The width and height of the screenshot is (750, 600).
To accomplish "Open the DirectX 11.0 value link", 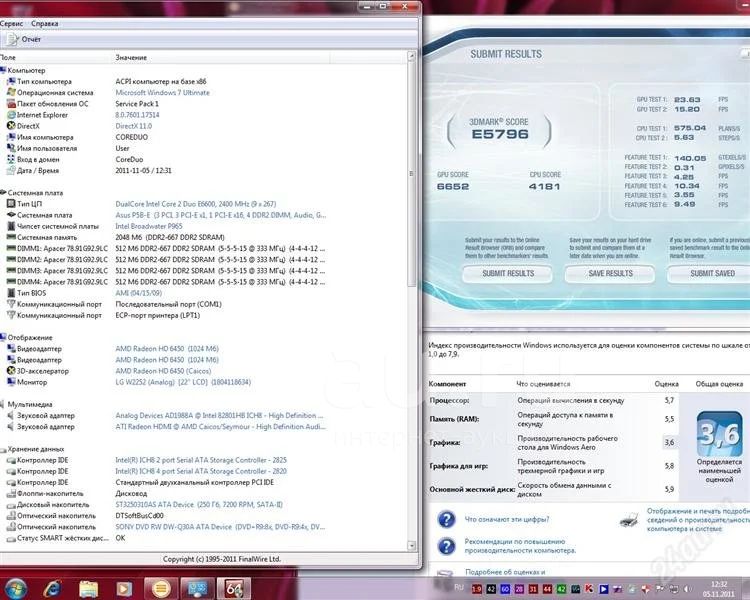I will coord(133,126).
